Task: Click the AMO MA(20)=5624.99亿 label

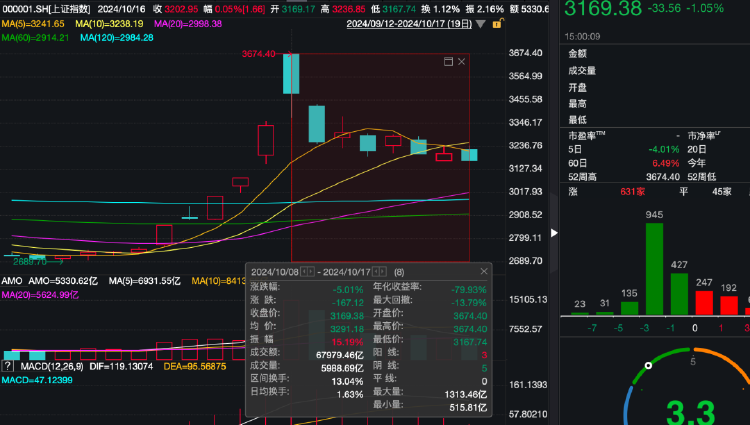Action: (40, 295)
